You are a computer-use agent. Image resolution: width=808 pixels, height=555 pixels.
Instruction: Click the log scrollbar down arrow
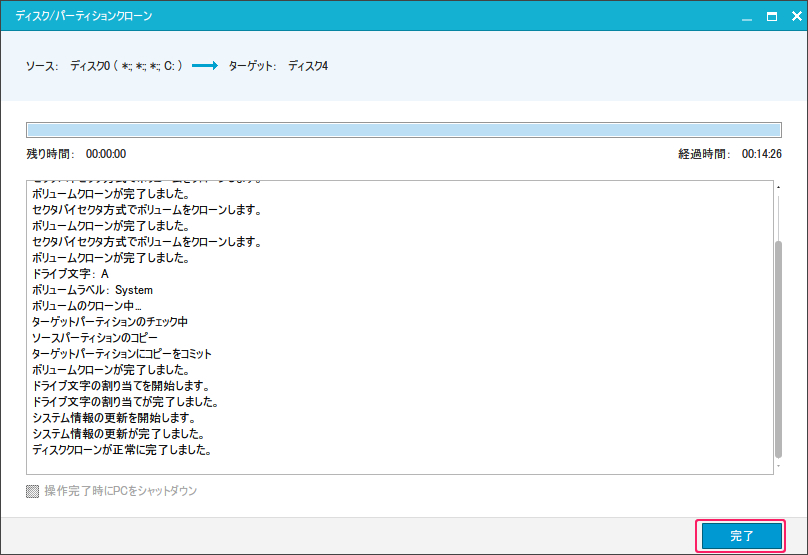[778, 466]
